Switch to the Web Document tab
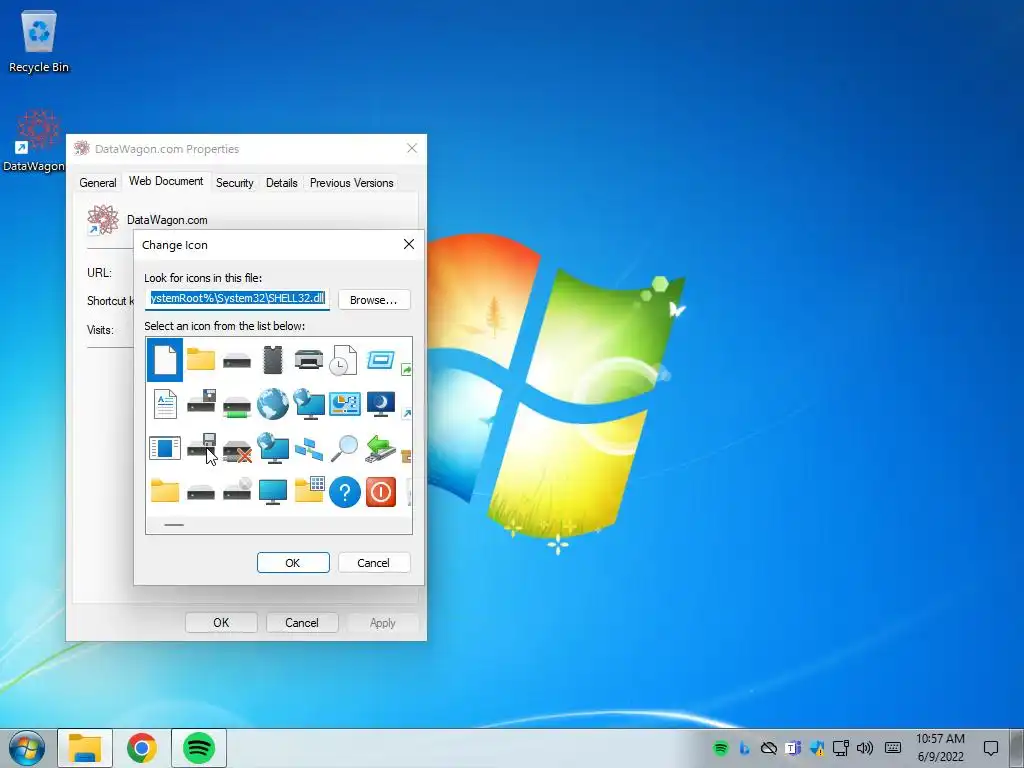Screen dimensions: 1024x768 coord(166,181)
